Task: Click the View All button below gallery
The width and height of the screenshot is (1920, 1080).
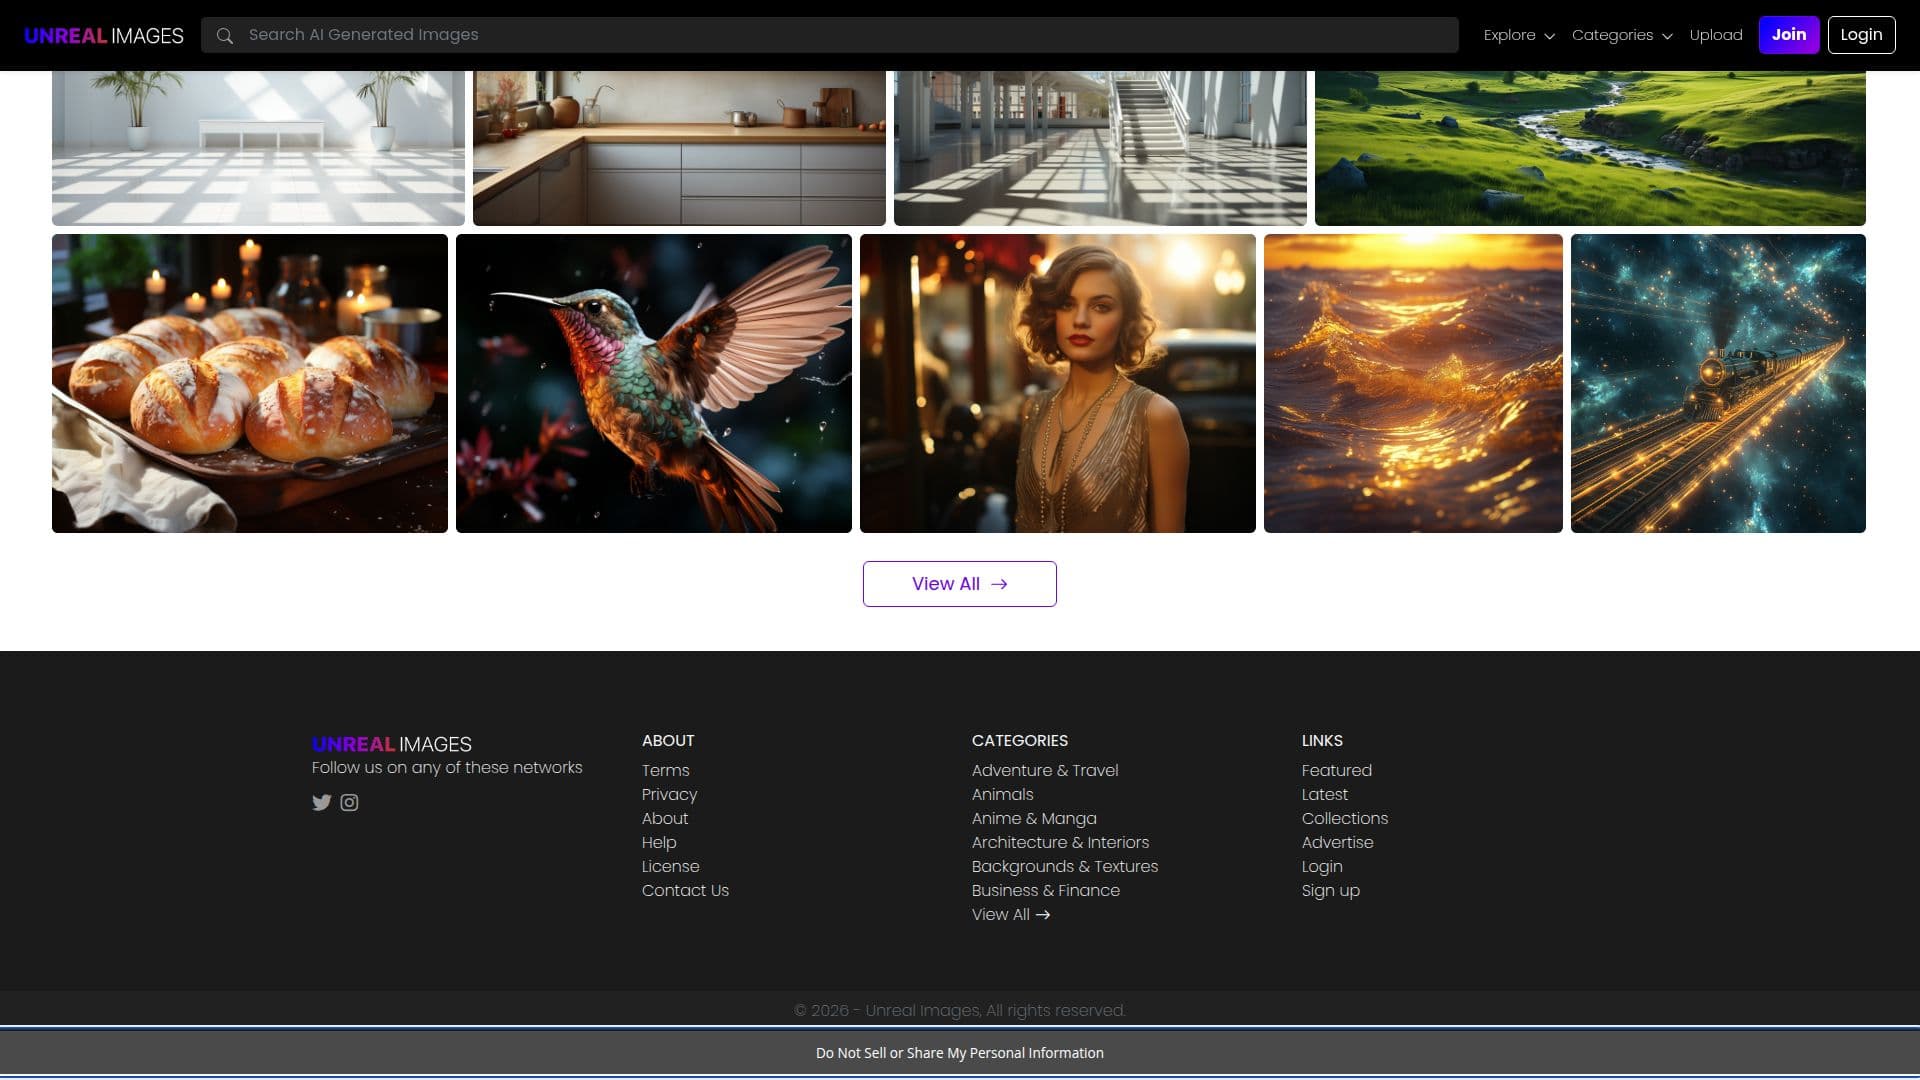Action: pyautogui.click(x=960, y=584)
